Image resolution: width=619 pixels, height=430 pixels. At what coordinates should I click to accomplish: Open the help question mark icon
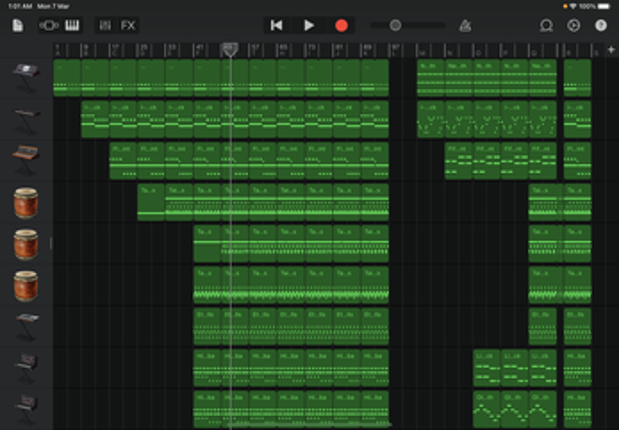(x=600, y=25)
